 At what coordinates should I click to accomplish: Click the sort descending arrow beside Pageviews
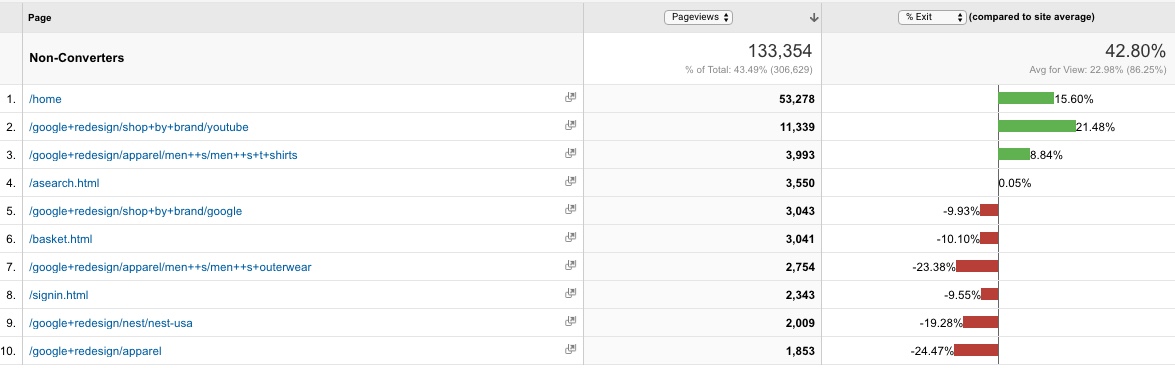click(x=815, y=17)
